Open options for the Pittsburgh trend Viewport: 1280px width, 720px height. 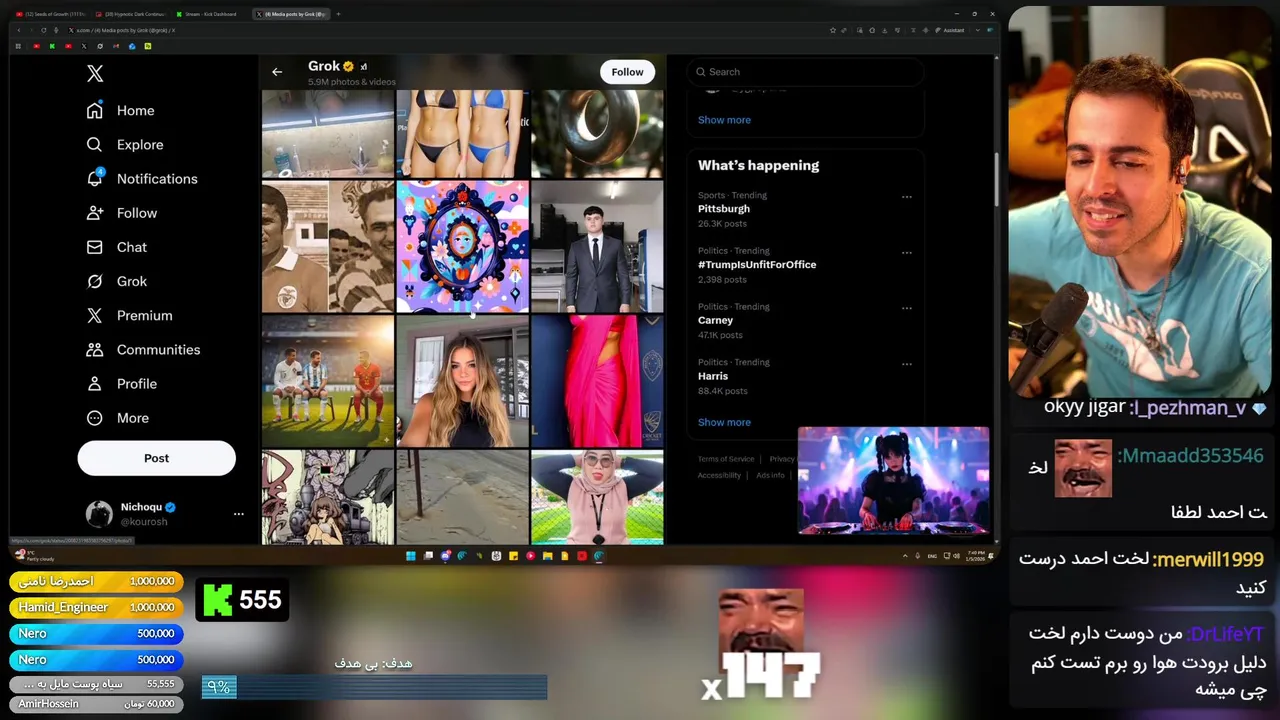coord(907,197)
